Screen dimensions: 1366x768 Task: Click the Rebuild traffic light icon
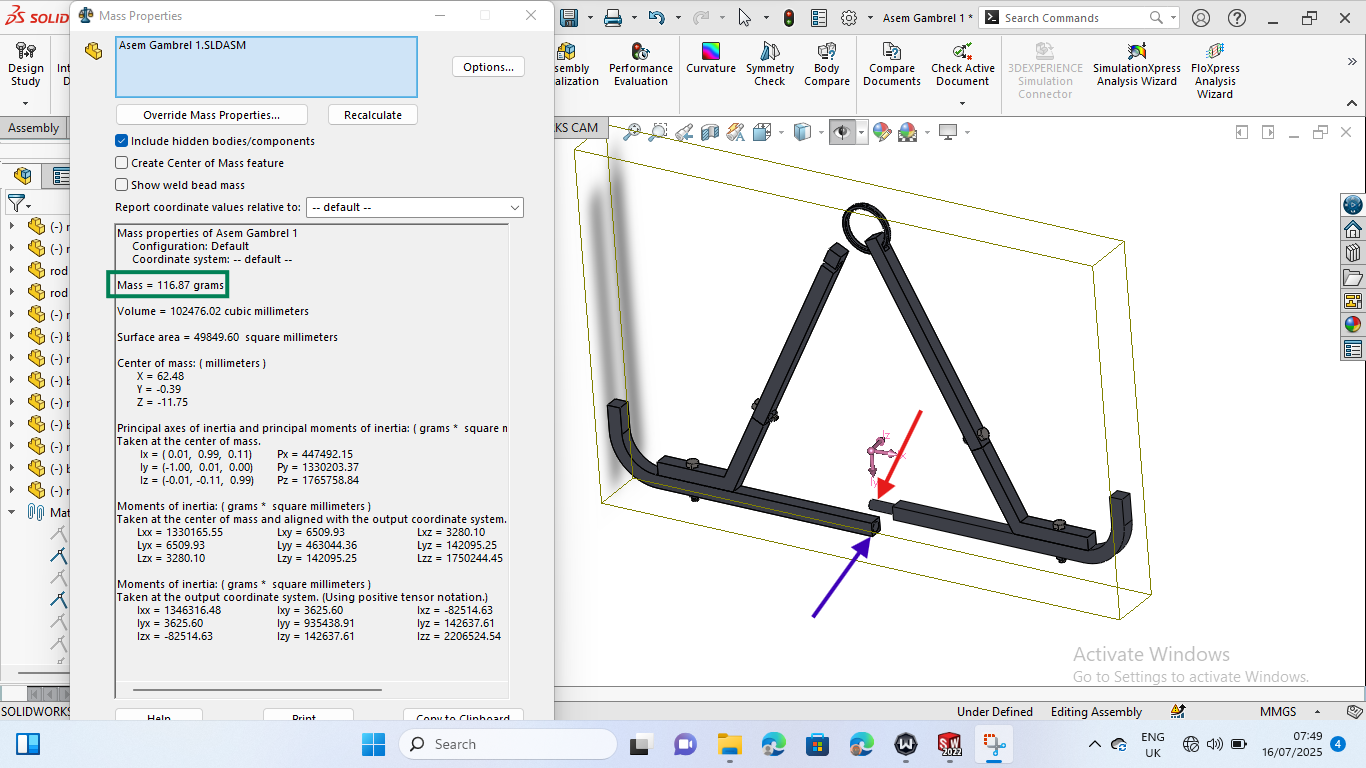[788, 18]
